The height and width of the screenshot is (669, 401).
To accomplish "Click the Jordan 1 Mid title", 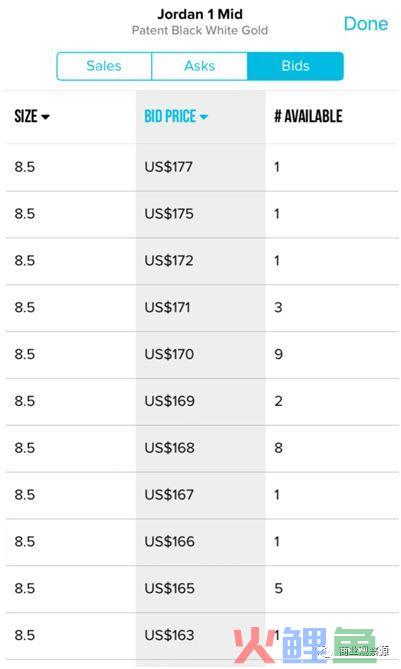I will coord(200,14).
